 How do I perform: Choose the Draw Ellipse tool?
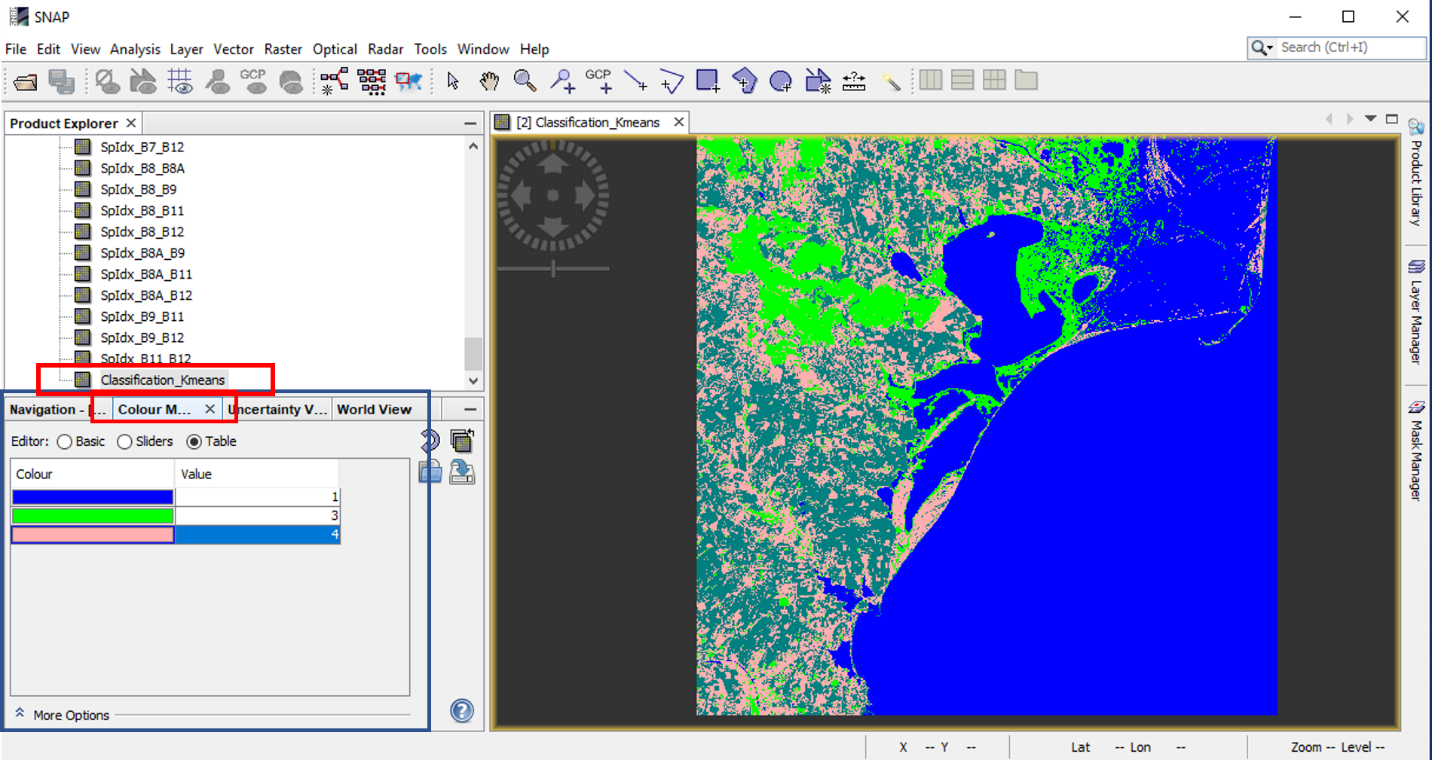click(x=781, y=81)
